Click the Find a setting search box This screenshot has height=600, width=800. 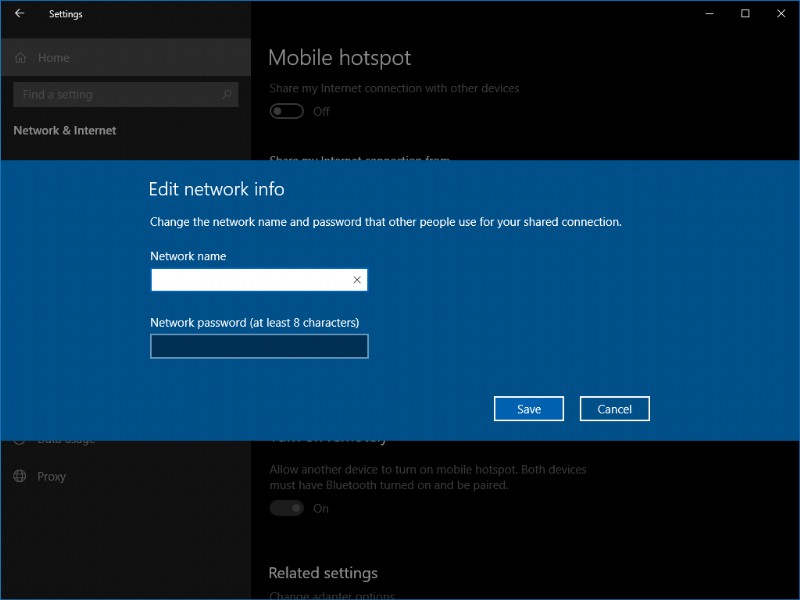[110, 93]
